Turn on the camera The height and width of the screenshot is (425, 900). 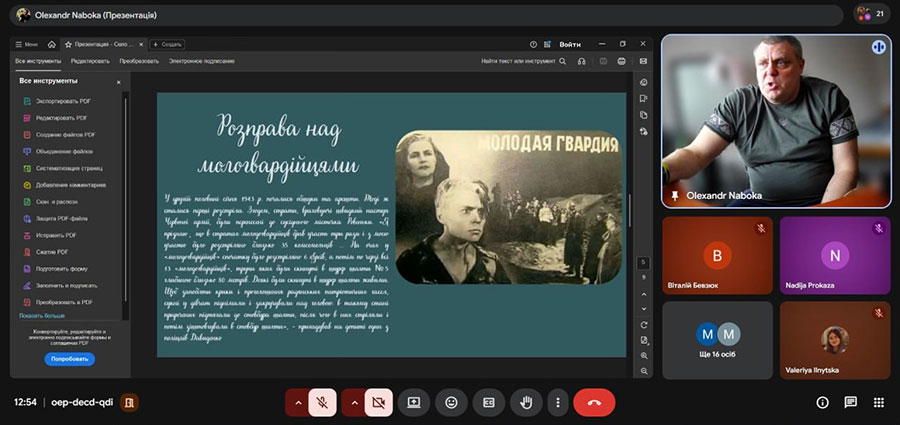[378, 403]
